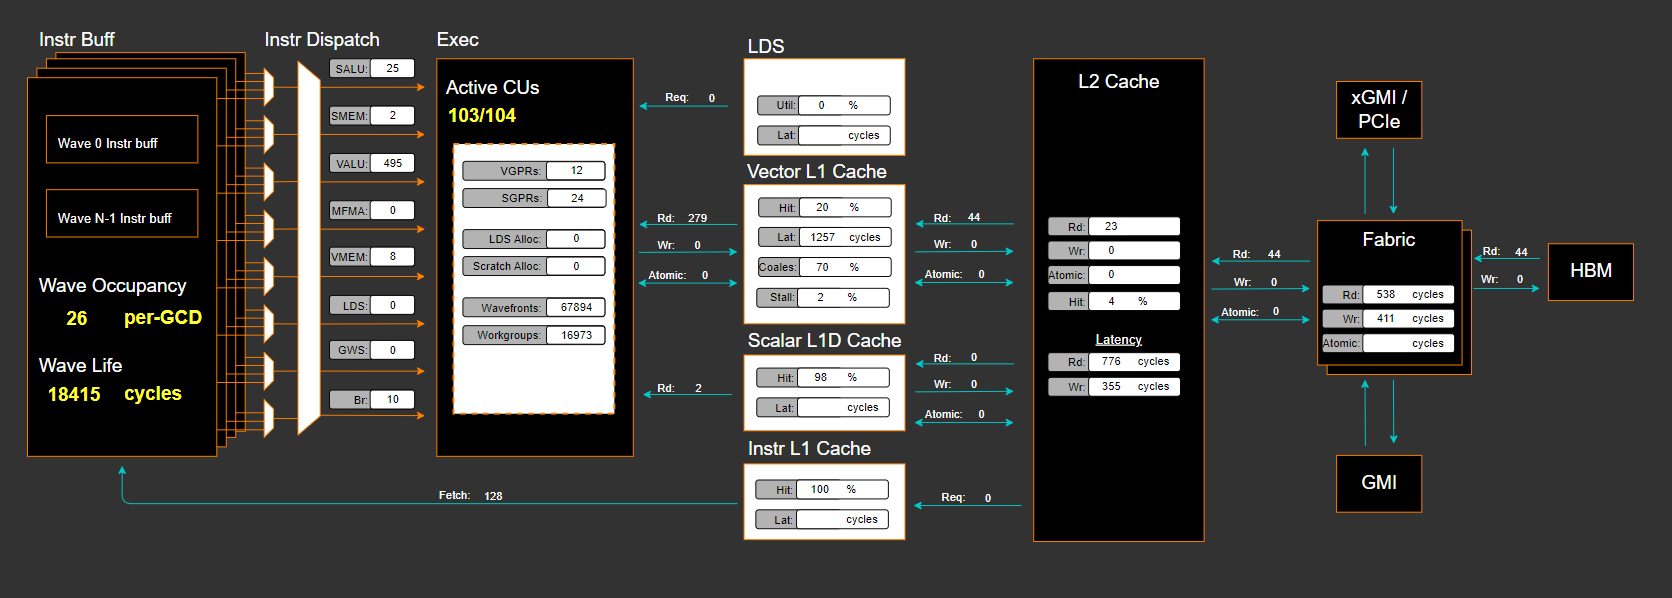This screenshot has width=1672, height=598.
Task: Select the Fabric Rd cycles field
Action: (x=1408, y=295)
